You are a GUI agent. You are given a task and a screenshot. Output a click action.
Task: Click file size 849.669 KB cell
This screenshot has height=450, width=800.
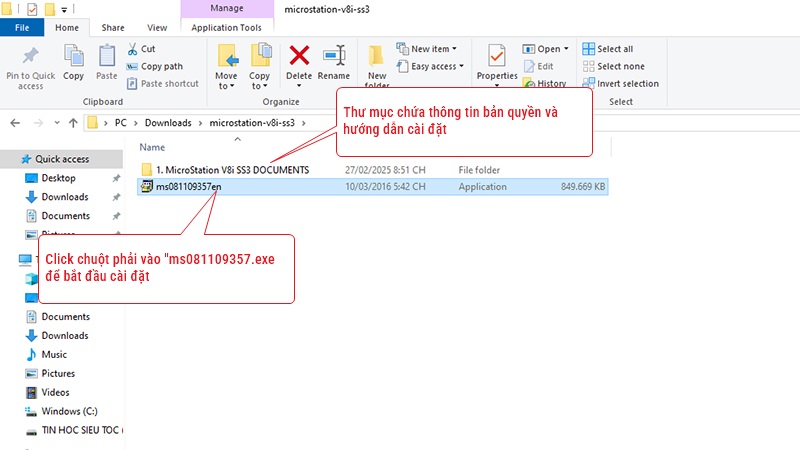tap(583, 187)
